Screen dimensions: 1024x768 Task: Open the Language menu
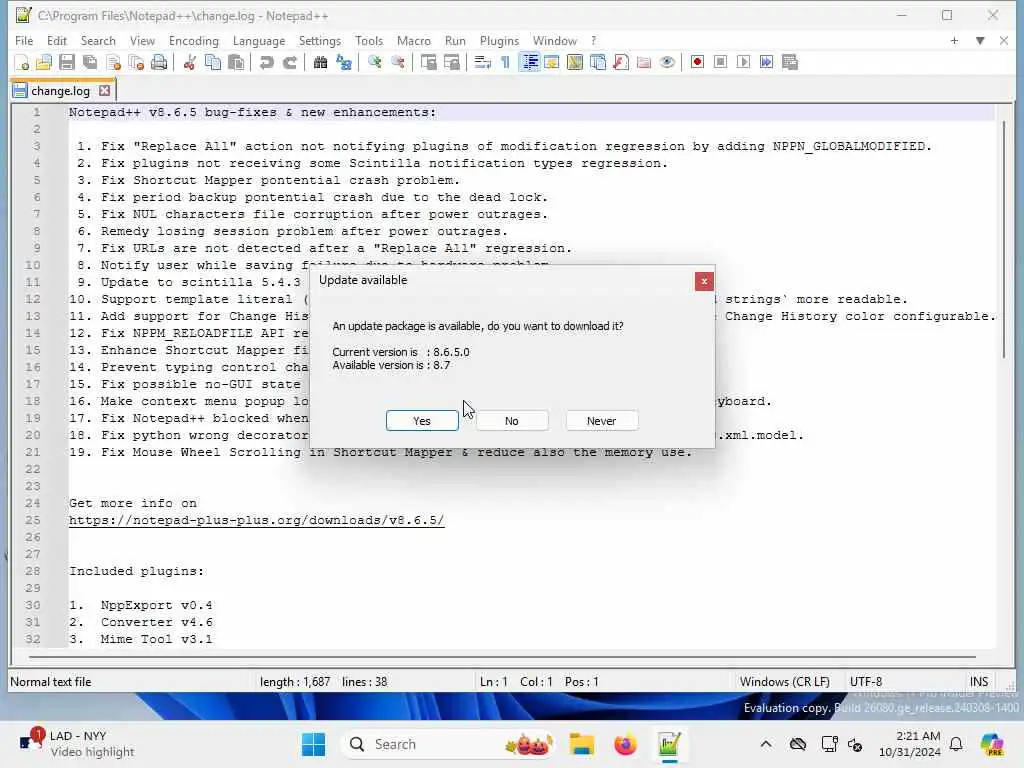click(x=259, y=40)
